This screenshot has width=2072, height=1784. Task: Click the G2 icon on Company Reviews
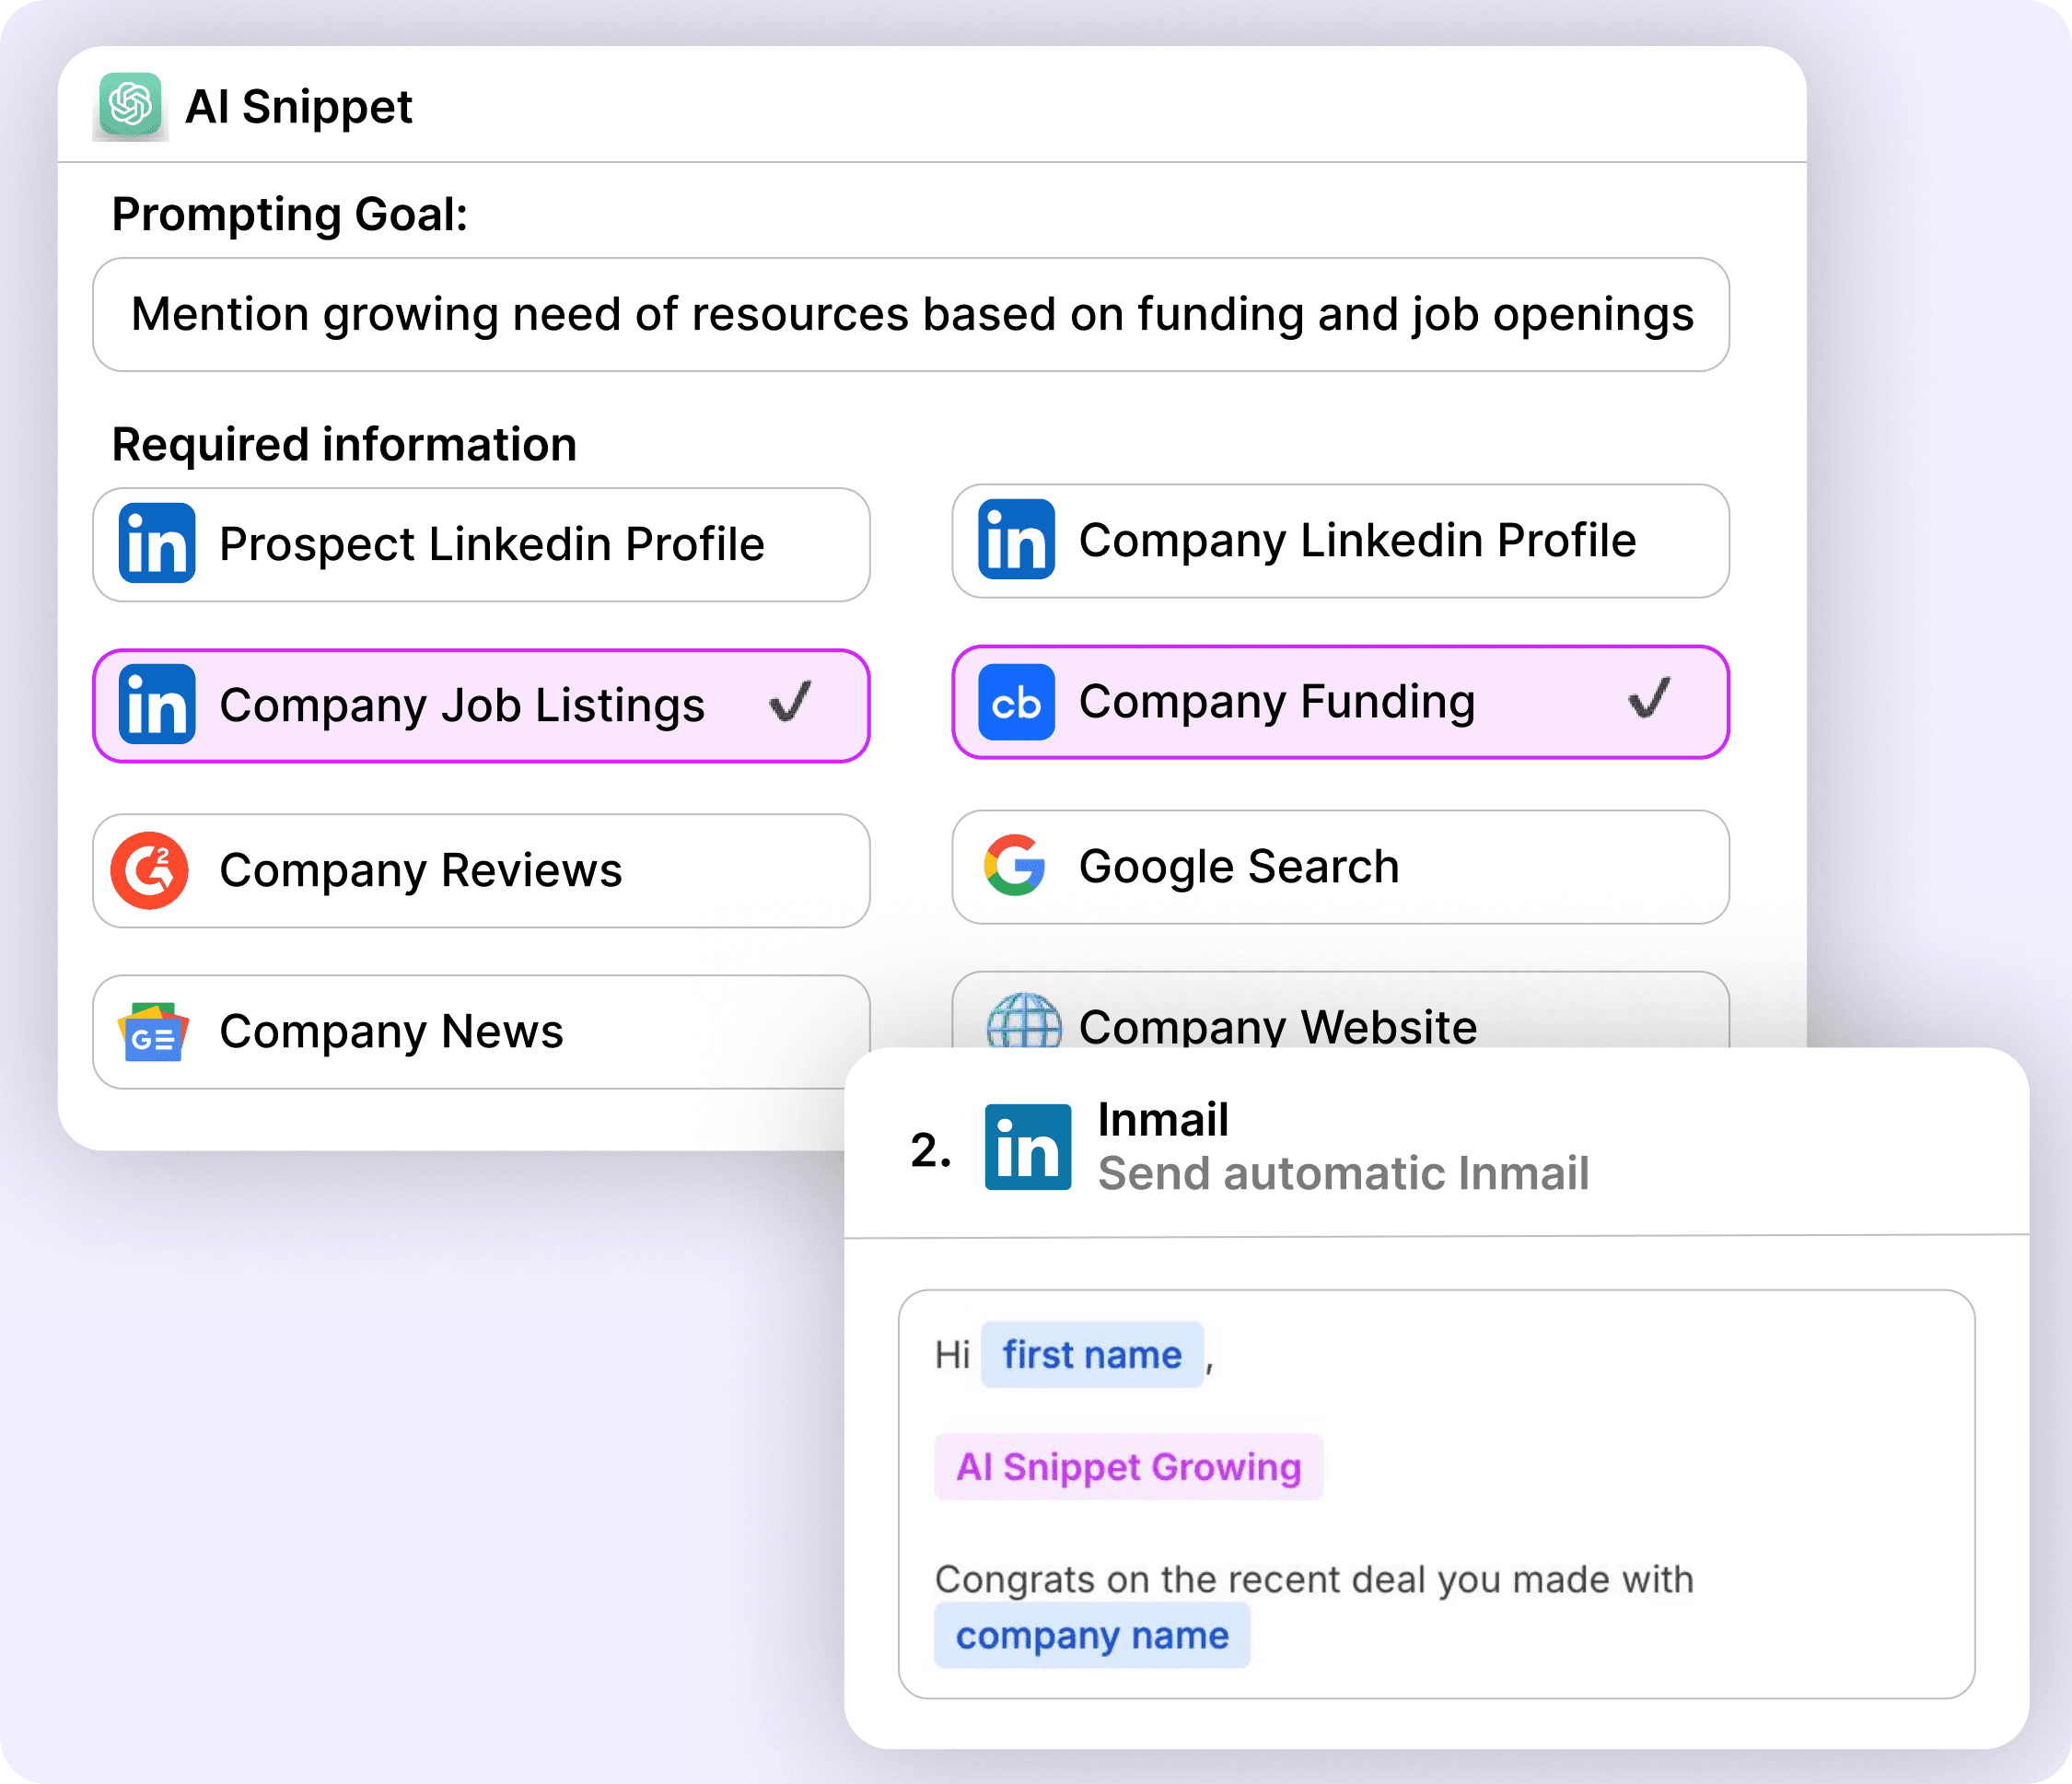point(150,870)
